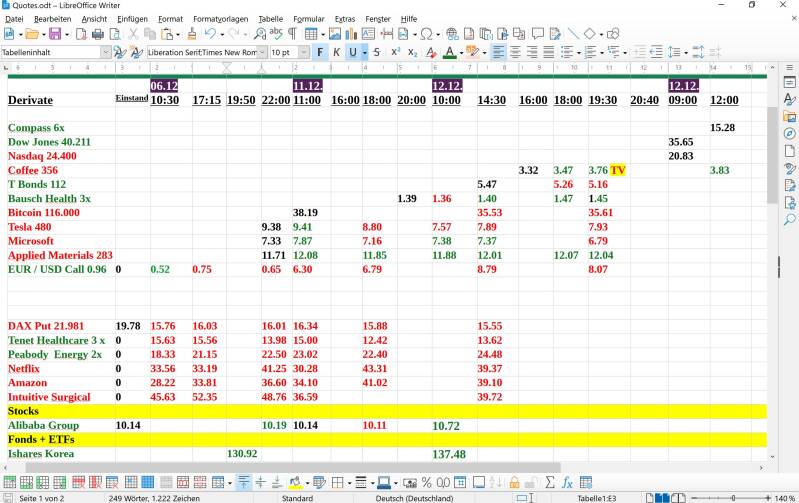799x503 pixels.
Task: Insert a special character (Omega icon)
Action: tap(427, 34)
